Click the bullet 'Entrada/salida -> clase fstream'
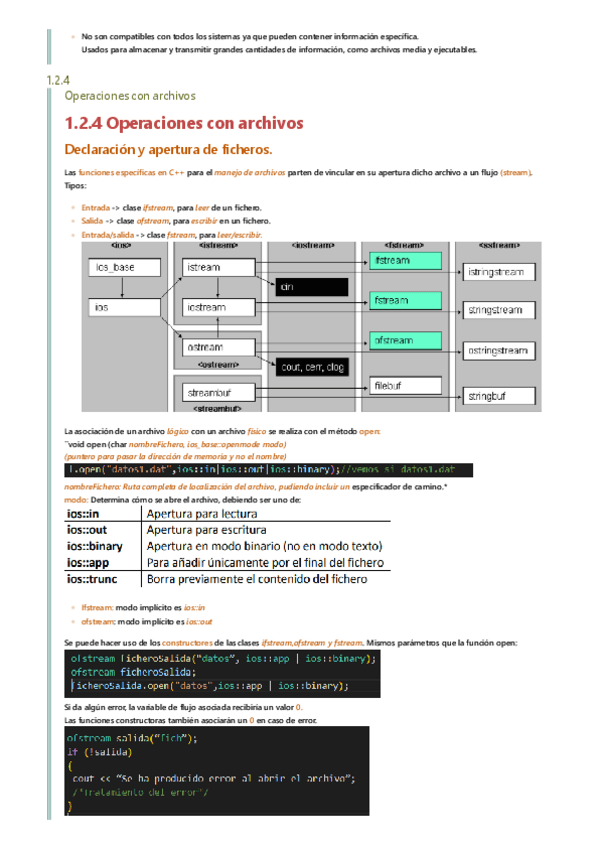 coord(172,235)
